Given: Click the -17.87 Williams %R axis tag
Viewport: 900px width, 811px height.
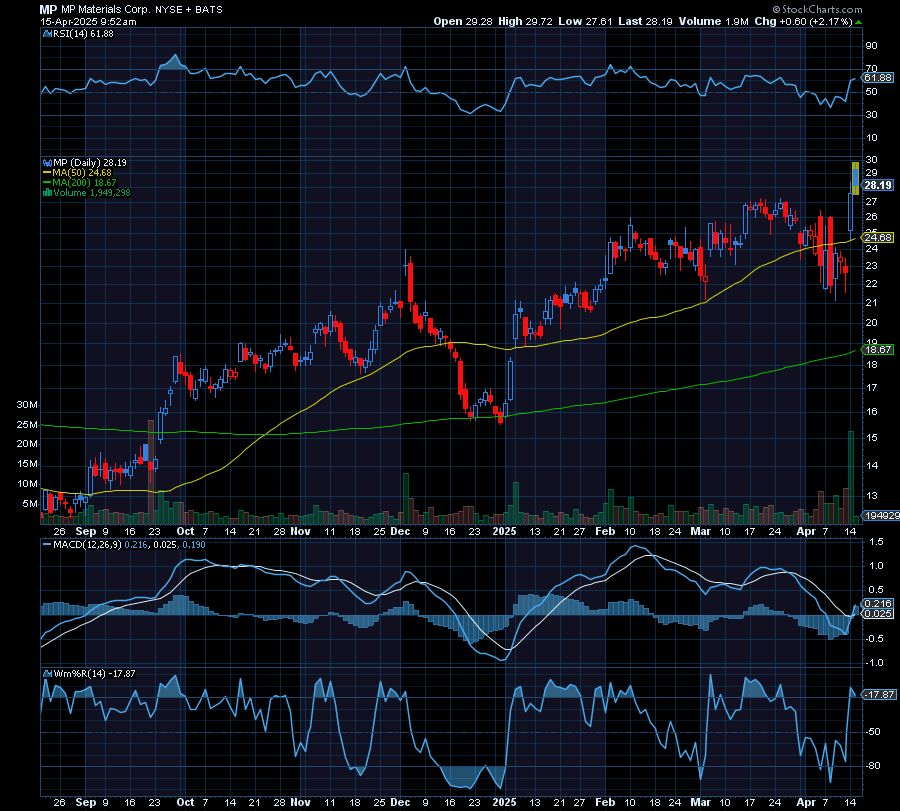Looking at the screenshot, I should pyautogui.click(x=877, y=694).
